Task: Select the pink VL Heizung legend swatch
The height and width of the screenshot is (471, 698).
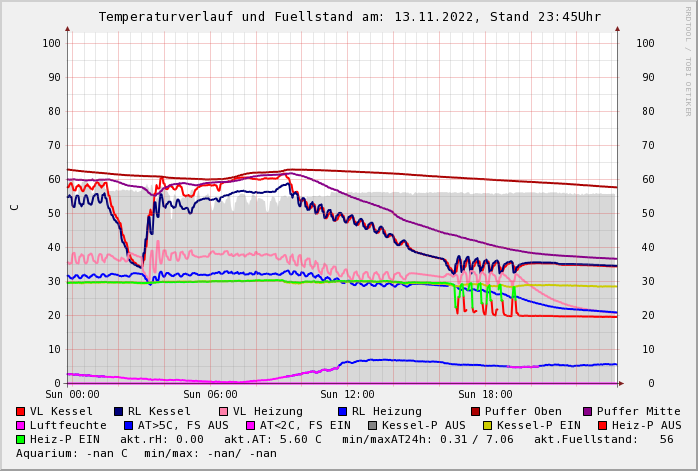Action: (x=223, y=412)
